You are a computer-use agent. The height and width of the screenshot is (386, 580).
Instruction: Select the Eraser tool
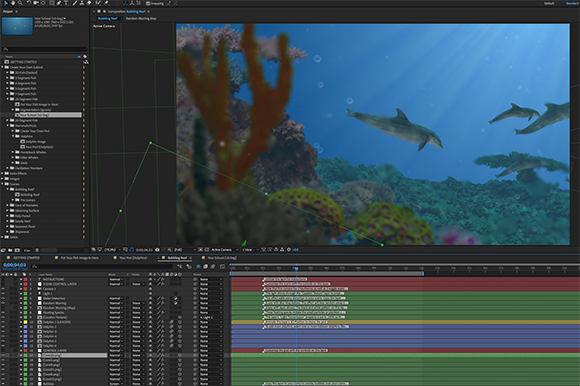89,3
